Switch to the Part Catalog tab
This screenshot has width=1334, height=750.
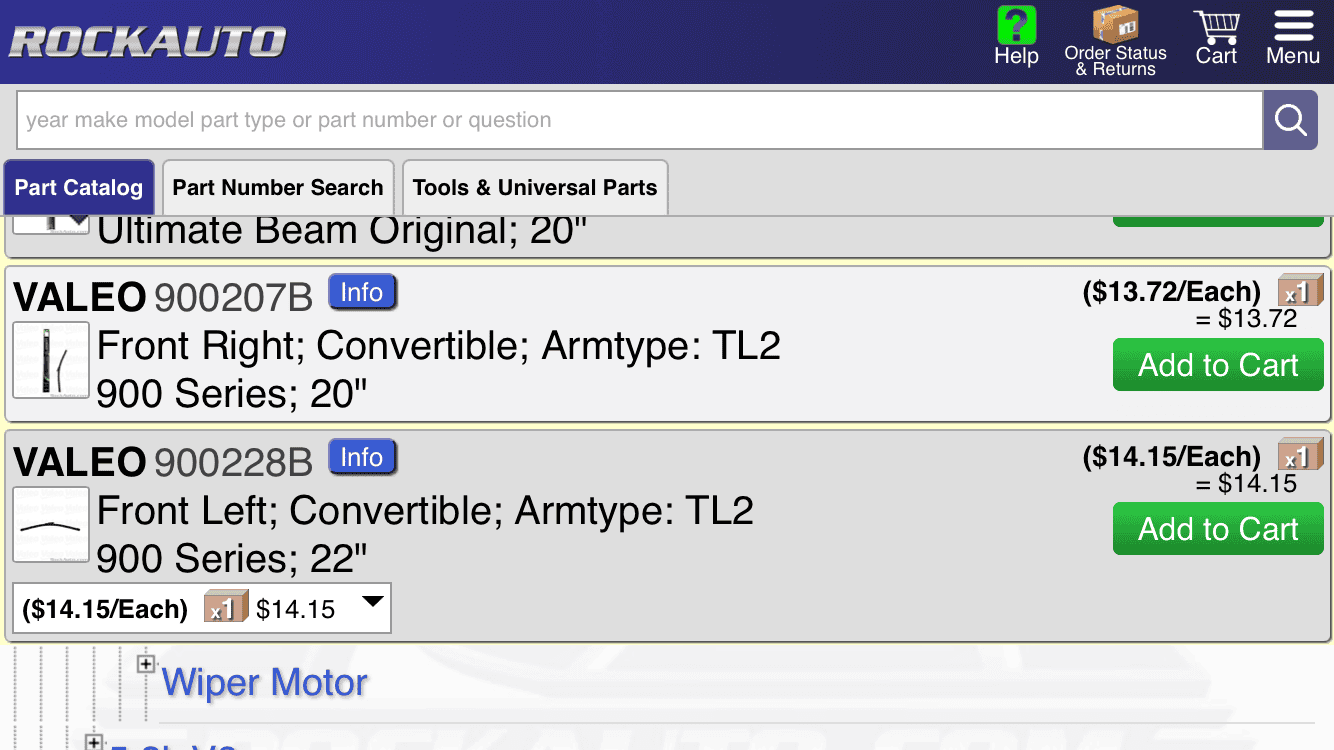[x=79, y=188]
